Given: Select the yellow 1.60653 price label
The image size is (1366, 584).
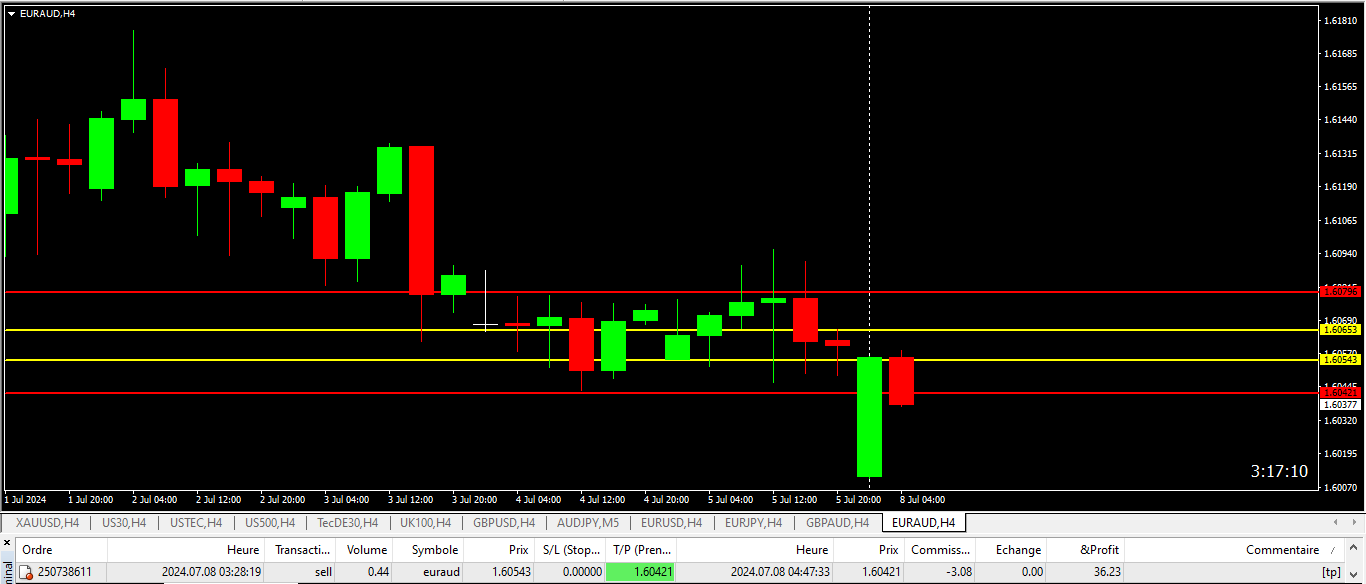Looking at the screenshot, I should click(1340, 329).
